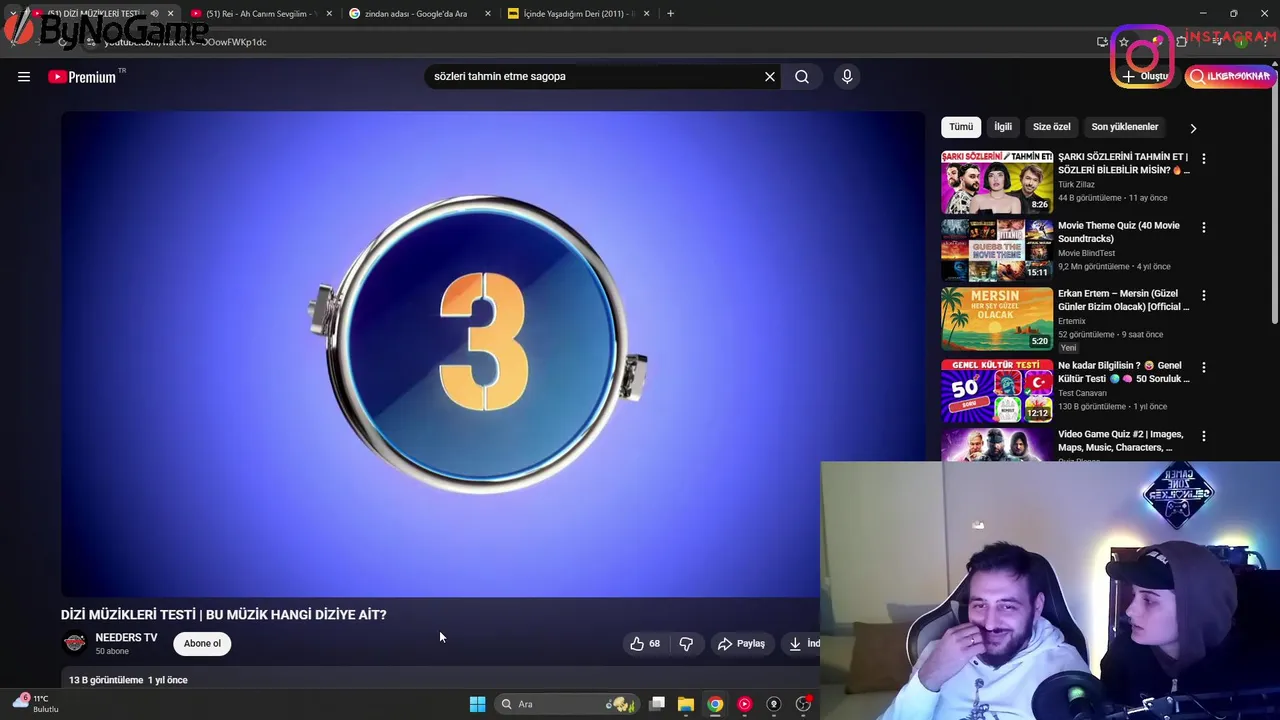
Task: Open the Ne kadar Bilgilisin title link
Action: tap(1123, 372)
